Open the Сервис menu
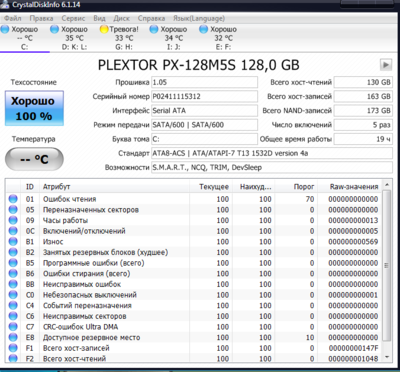Screen dimensions: 400x372 point(73,18)
